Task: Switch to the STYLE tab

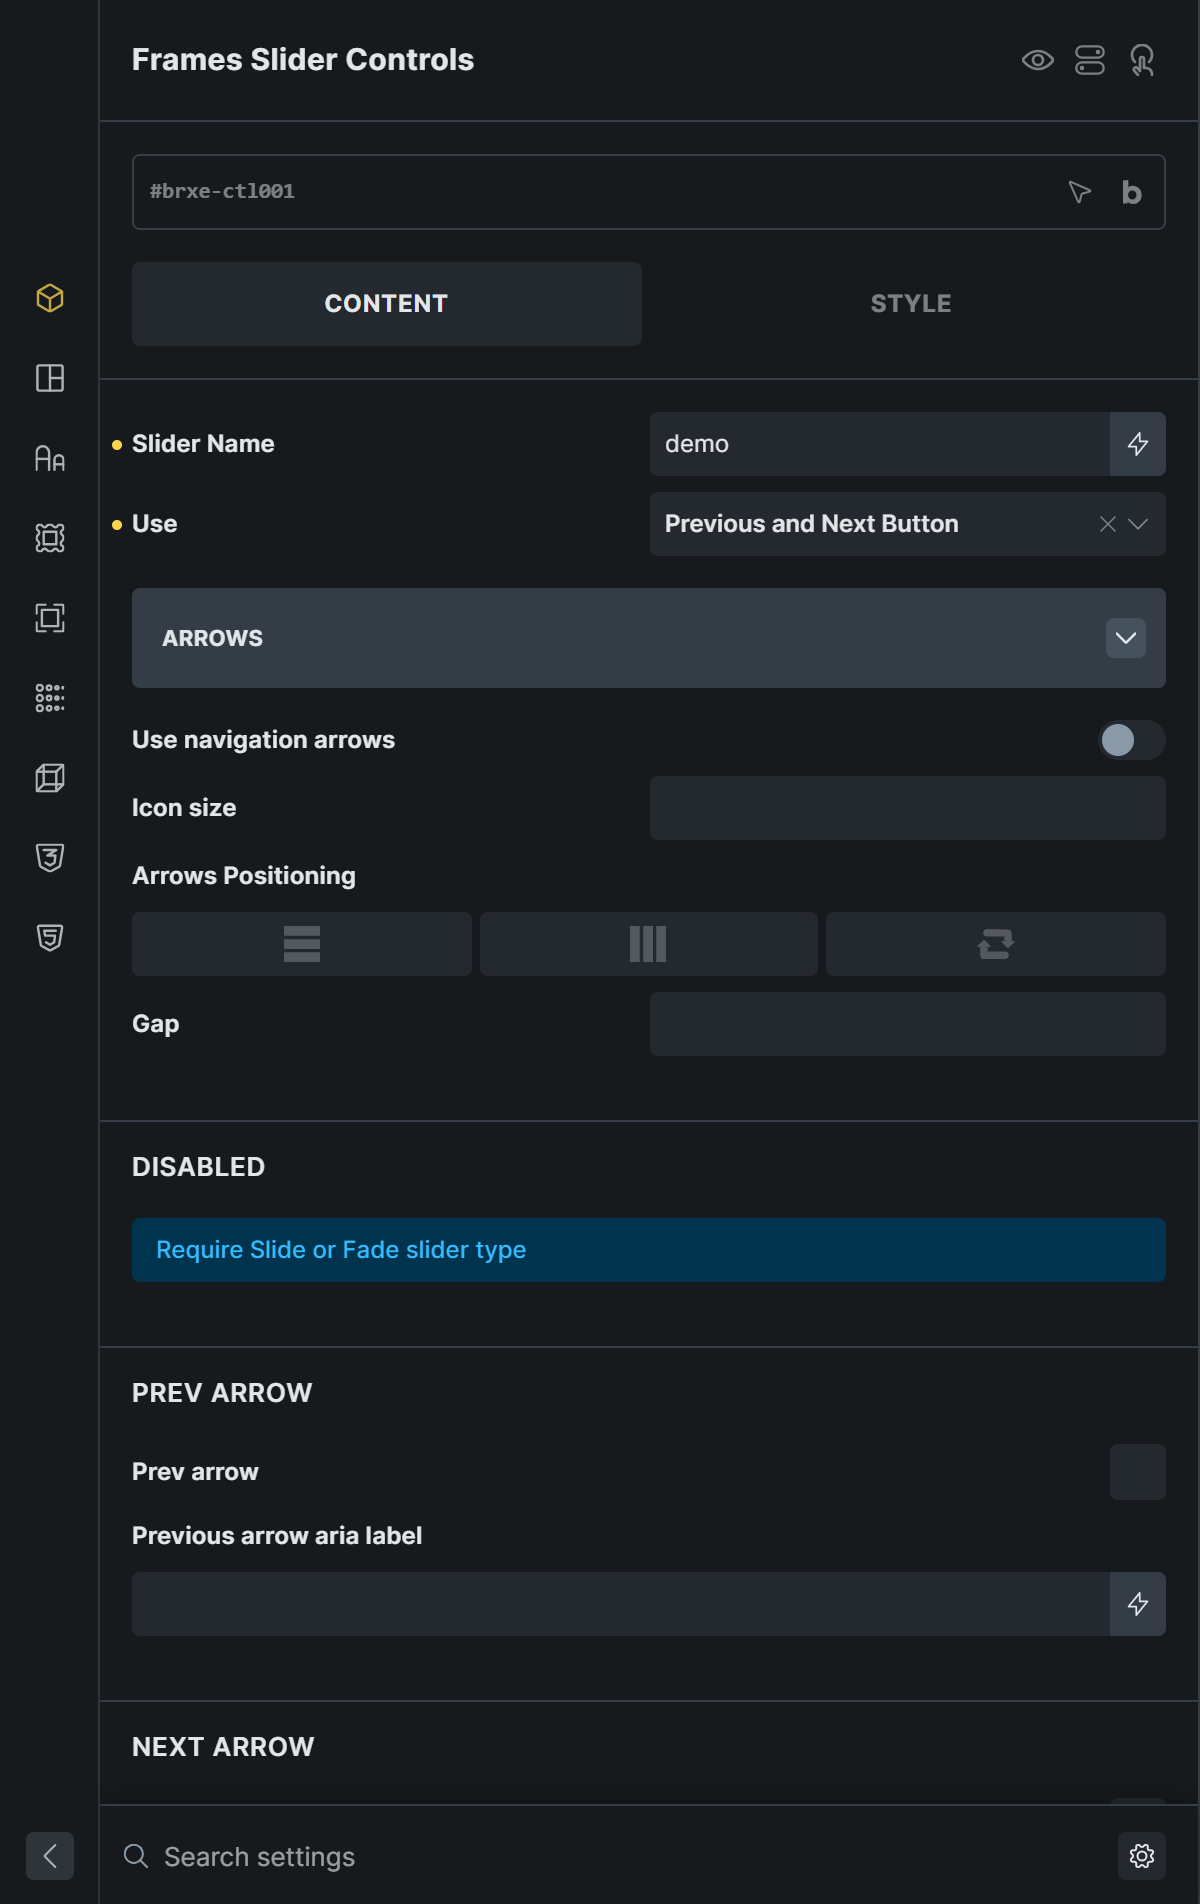Action: point(911,304)
